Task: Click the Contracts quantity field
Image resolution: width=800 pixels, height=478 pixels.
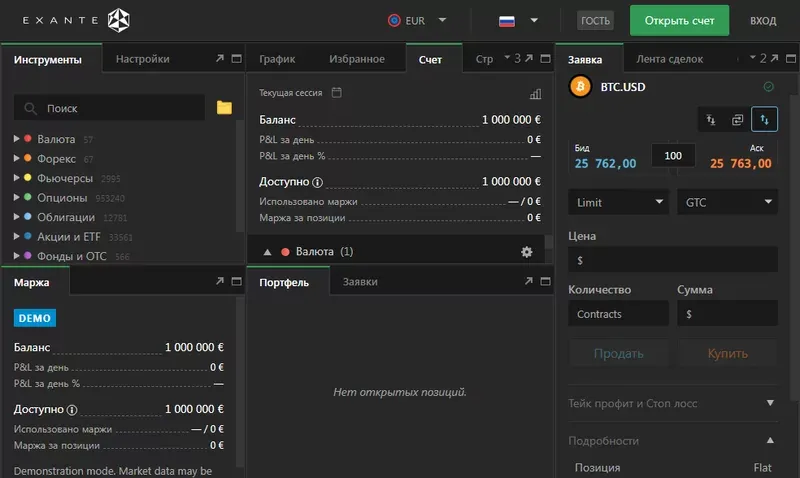Action: pyautogui.click(x=618, y=313)
